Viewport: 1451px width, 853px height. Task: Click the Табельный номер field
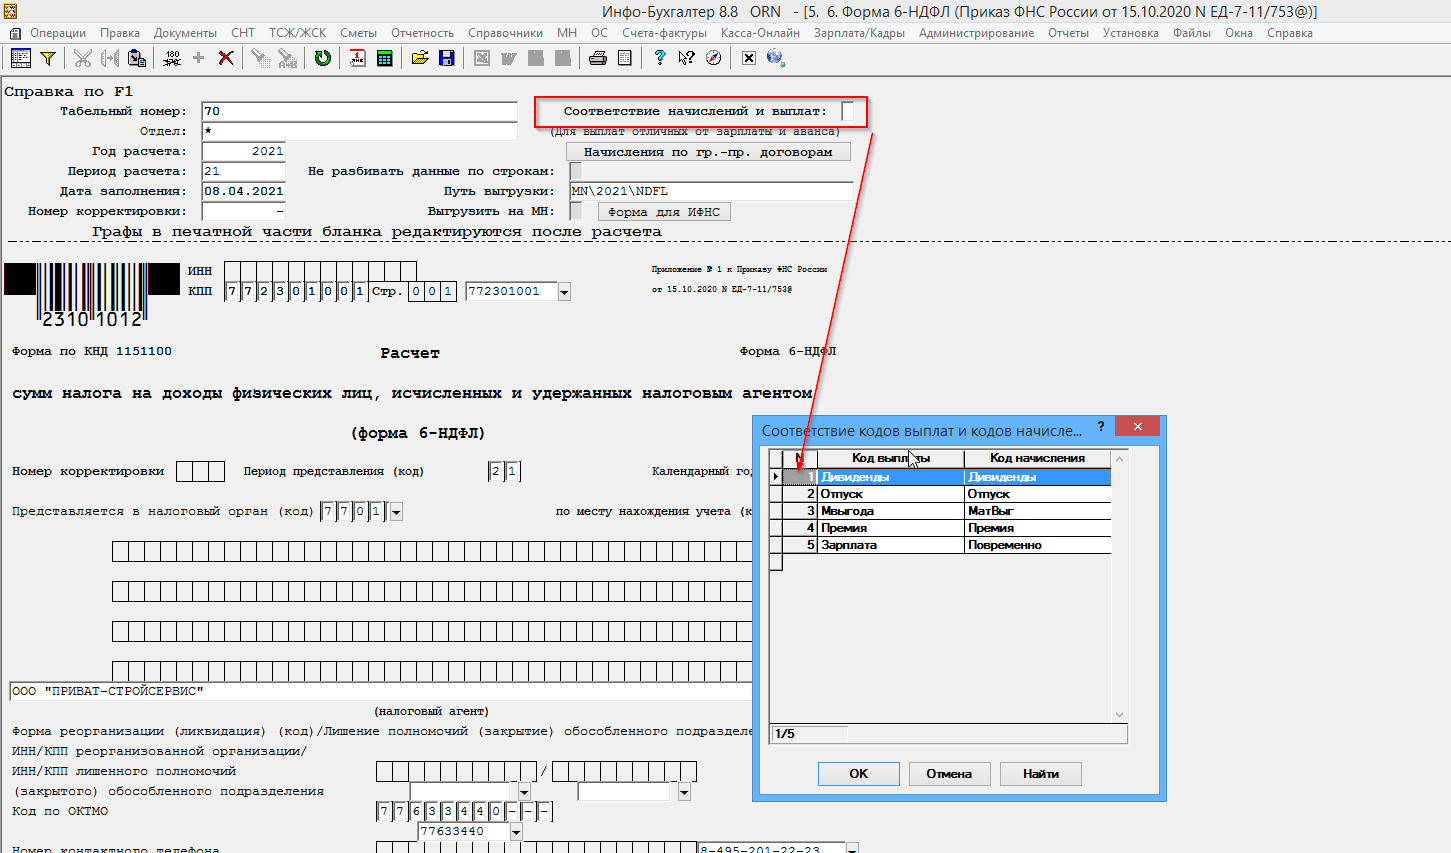[x=360, y=111]
